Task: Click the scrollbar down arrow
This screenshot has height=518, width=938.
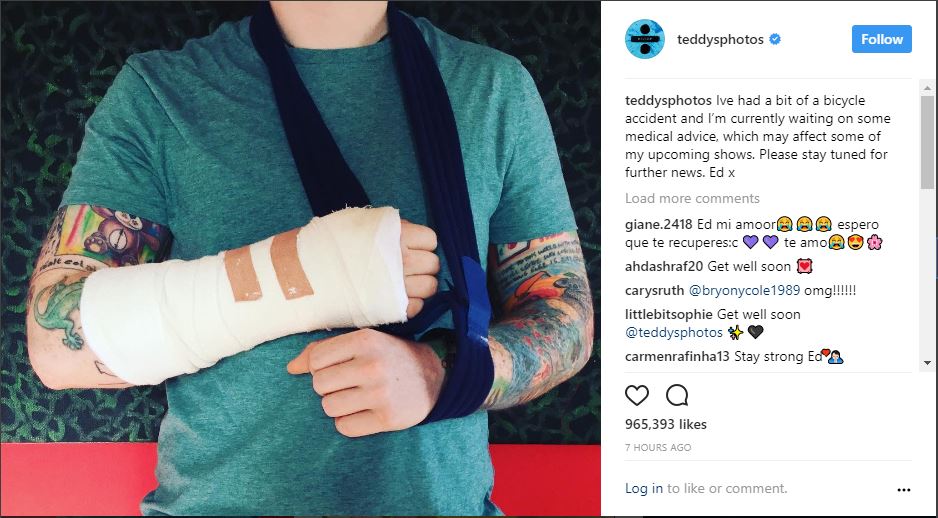Action: pyautogui.click(x=927, y=362)
